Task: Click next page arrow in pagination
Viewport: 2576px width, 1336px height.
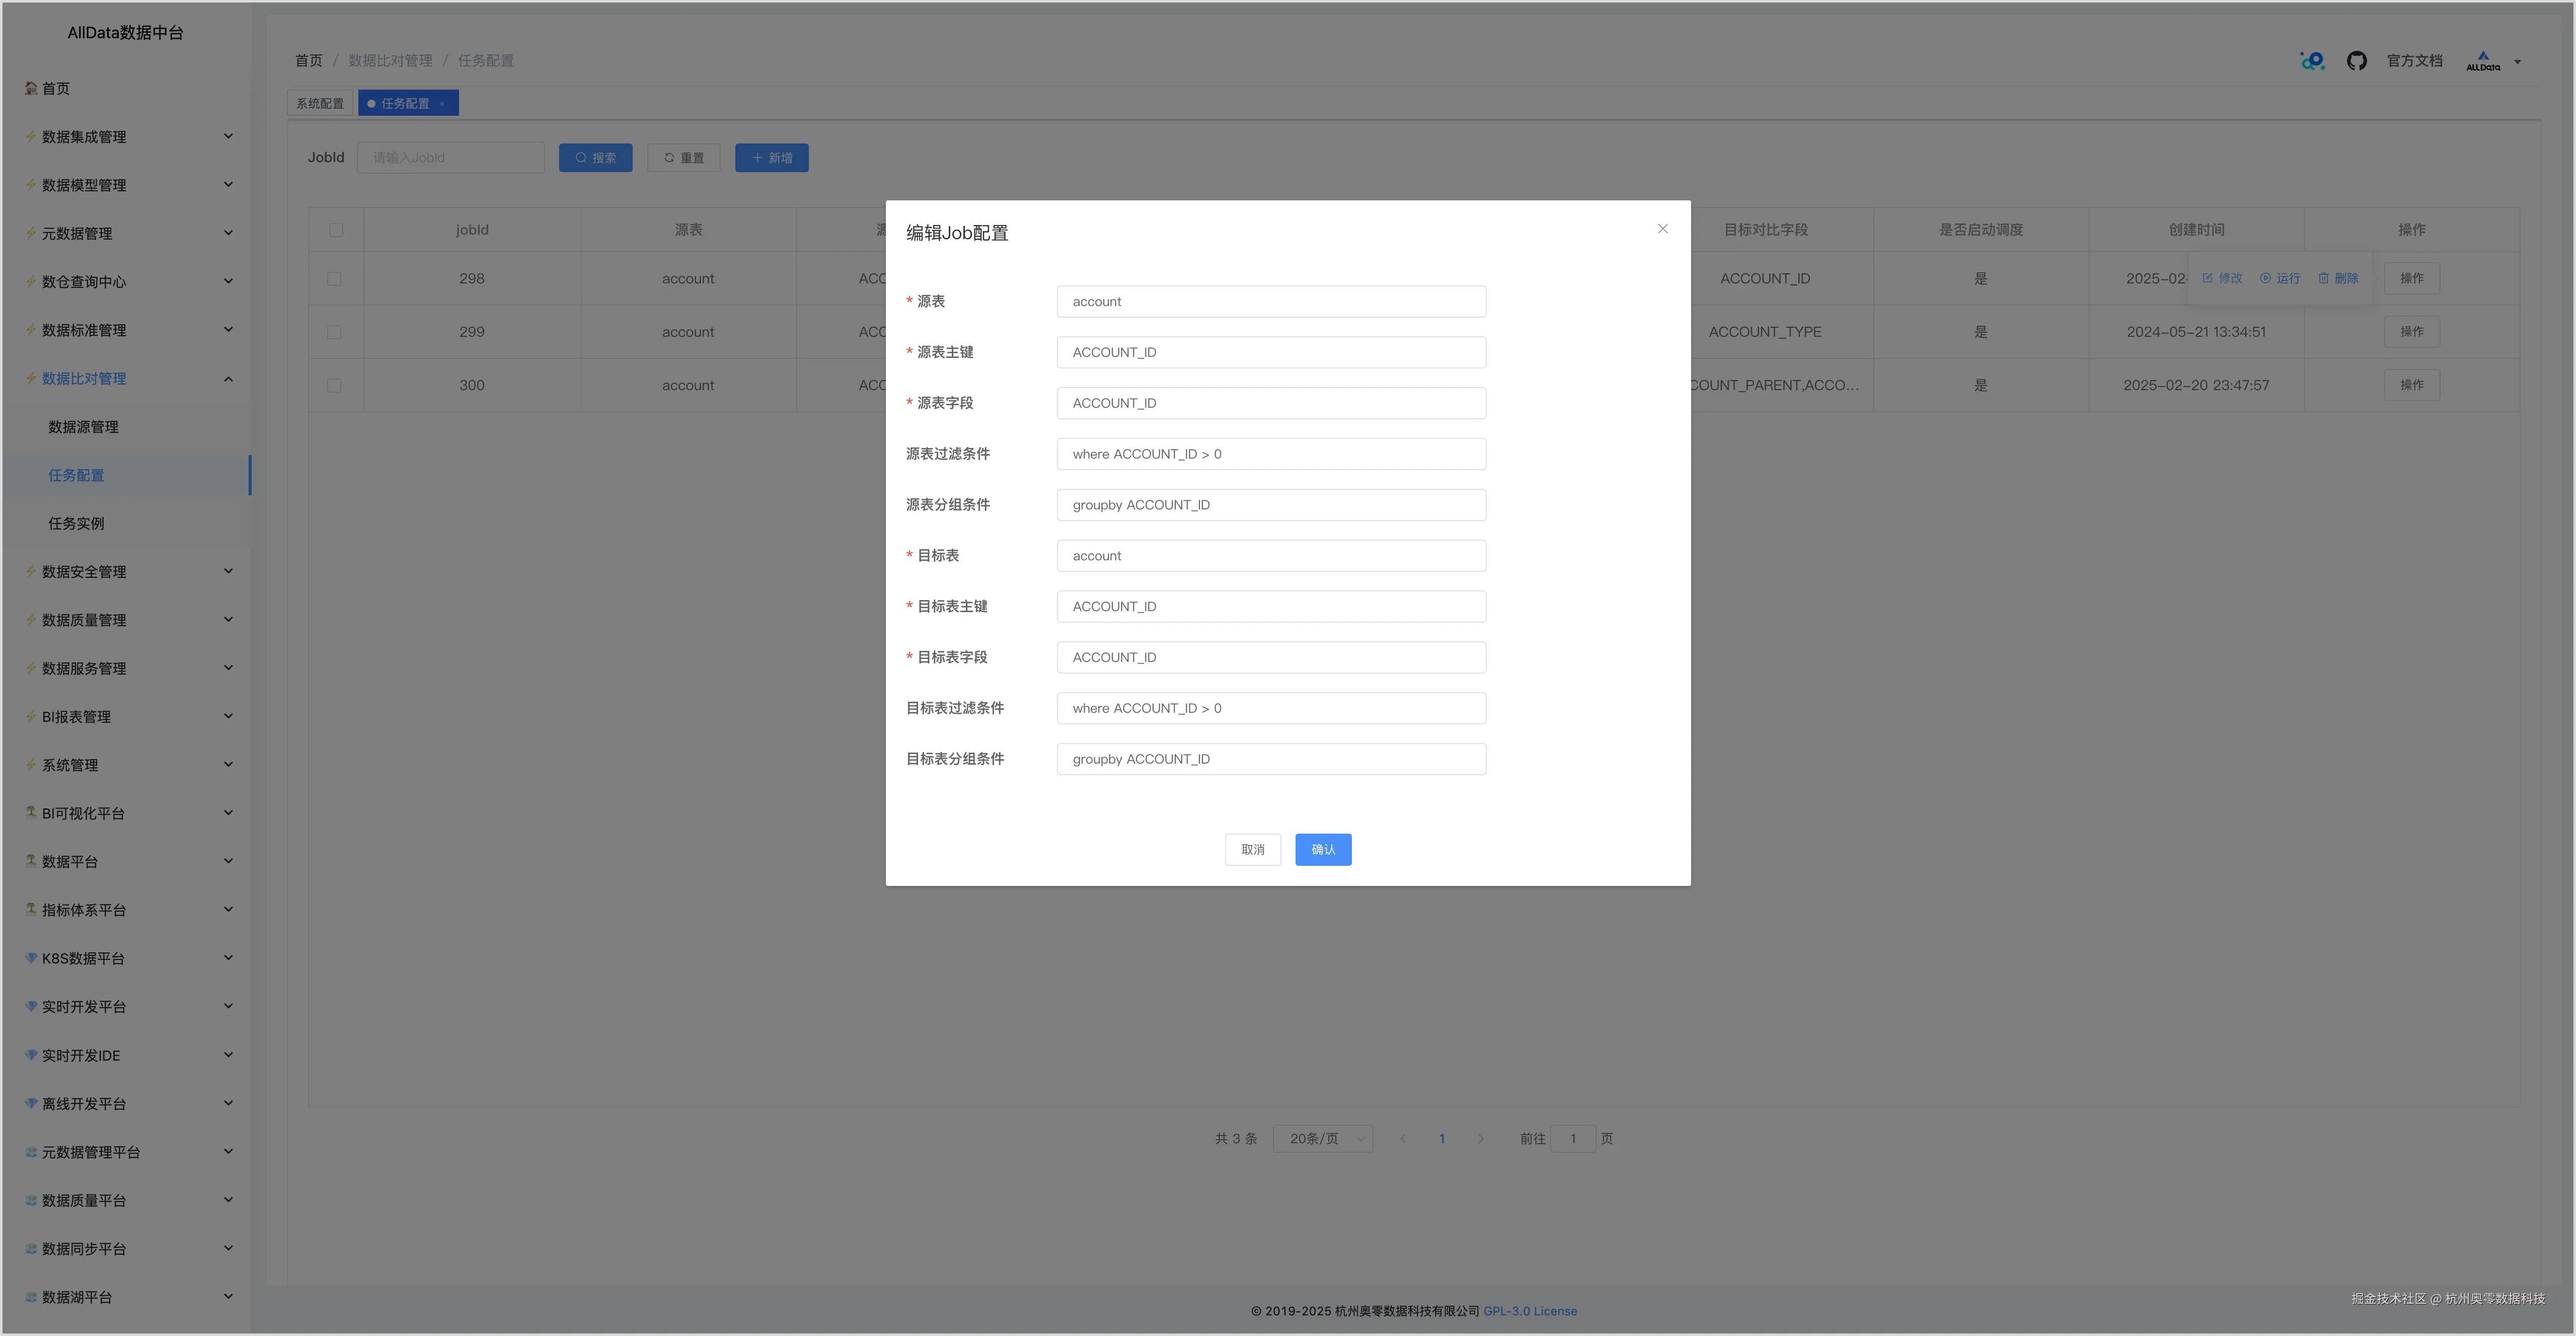Action: point(1480,1138)
